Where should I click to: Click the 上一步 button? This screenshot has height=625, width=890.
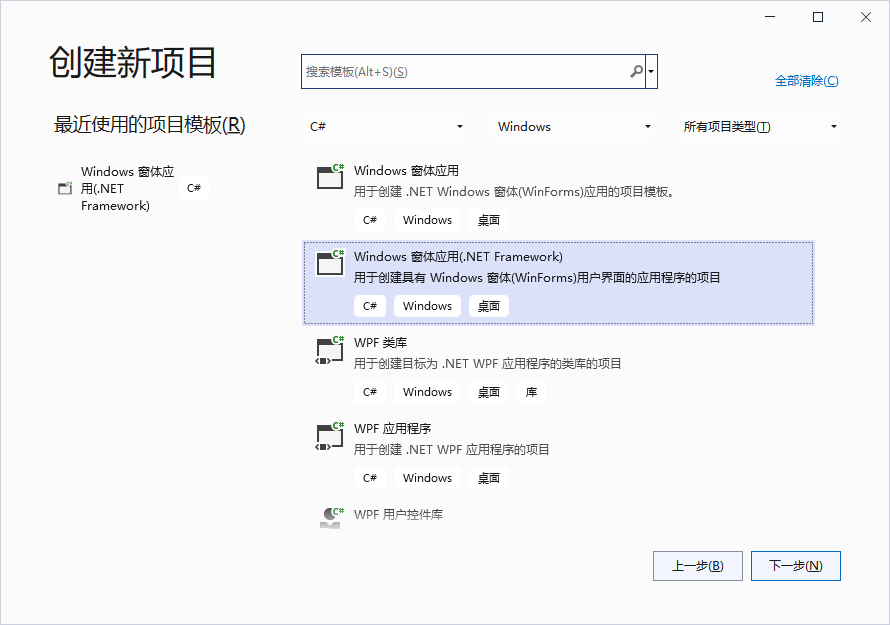pyautogui.click(x=697, y=565)
